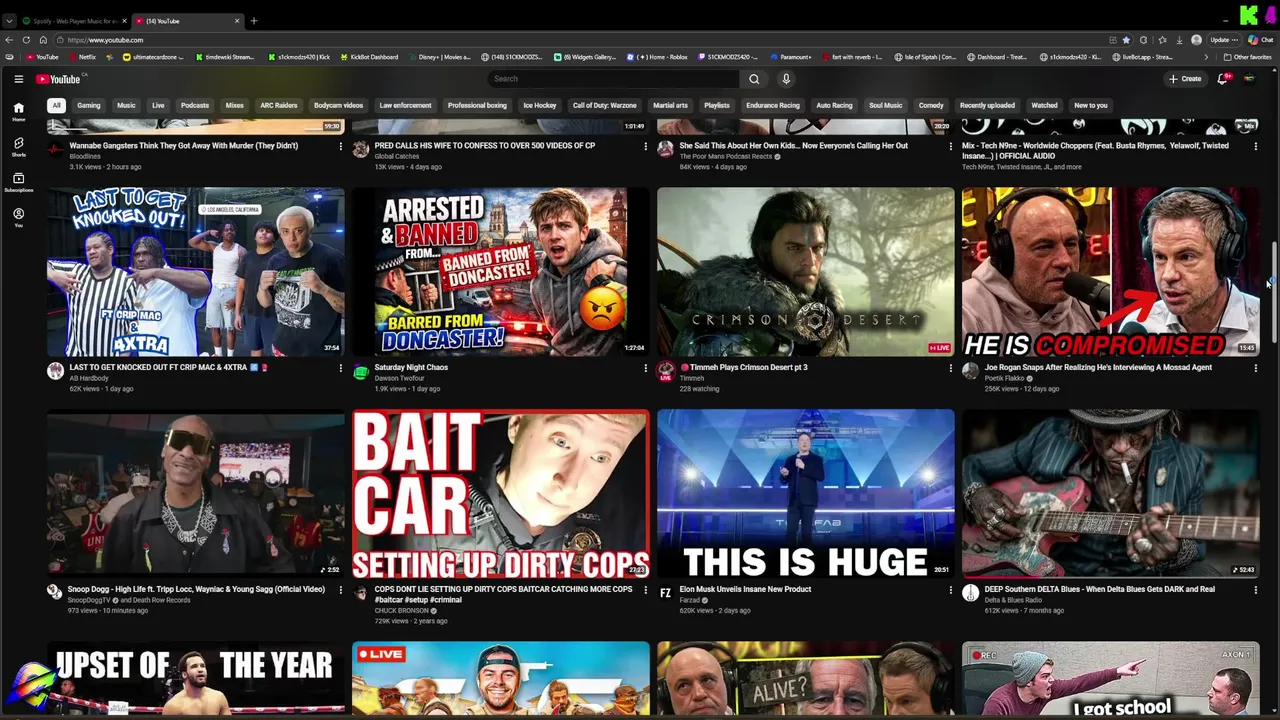Open channel link Dawson Twofour
The height and width of the screenshot is (720, 1280).
[400, 378]
